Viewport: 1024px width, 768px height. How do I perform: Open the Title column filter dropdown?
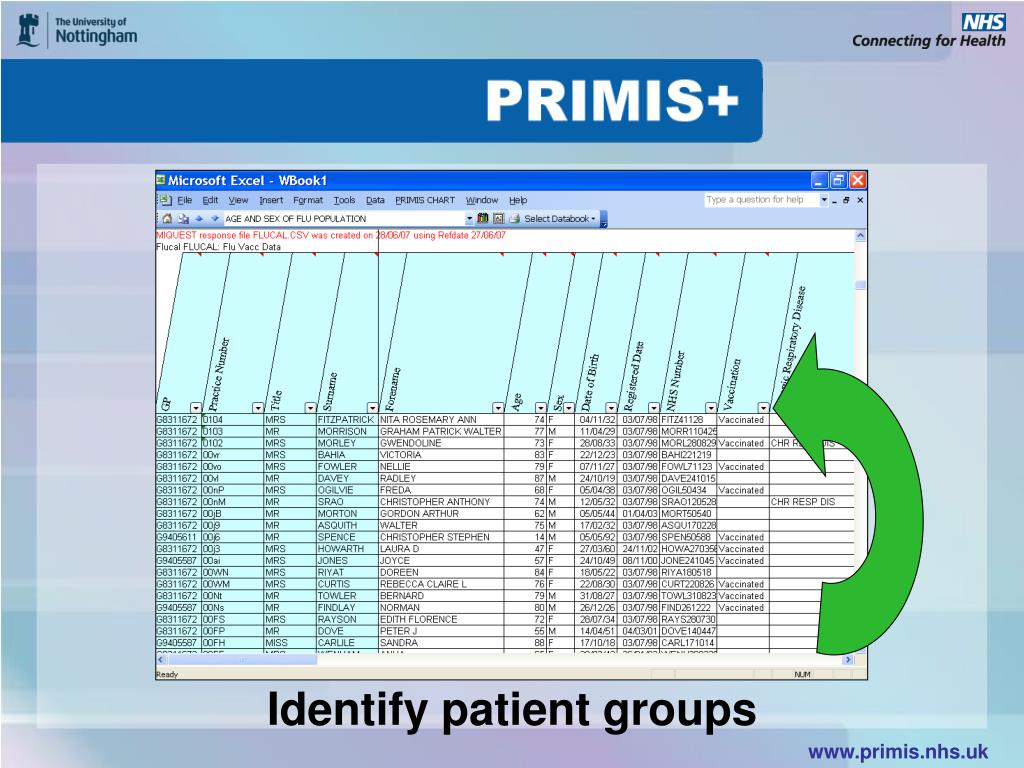pos(311,408)
